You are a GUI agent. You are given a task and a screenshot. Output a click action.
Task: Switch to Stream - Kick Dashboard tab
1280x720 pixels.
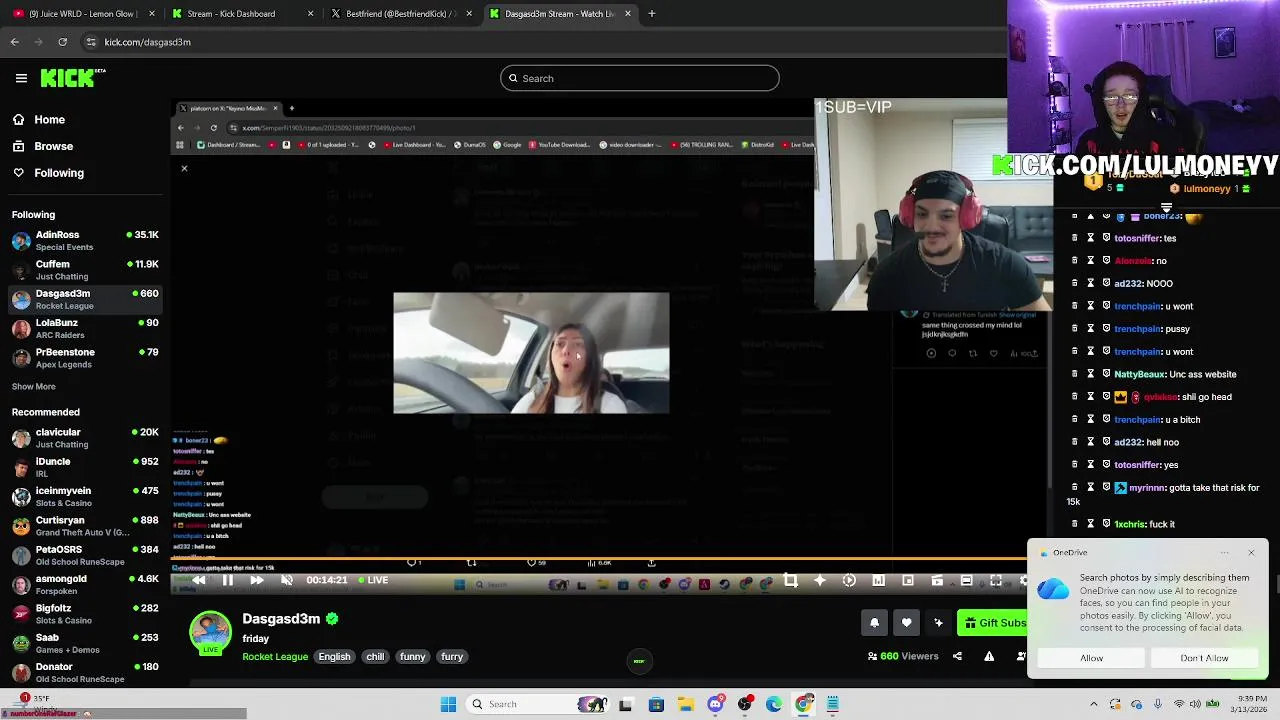(x=243, y=14)
